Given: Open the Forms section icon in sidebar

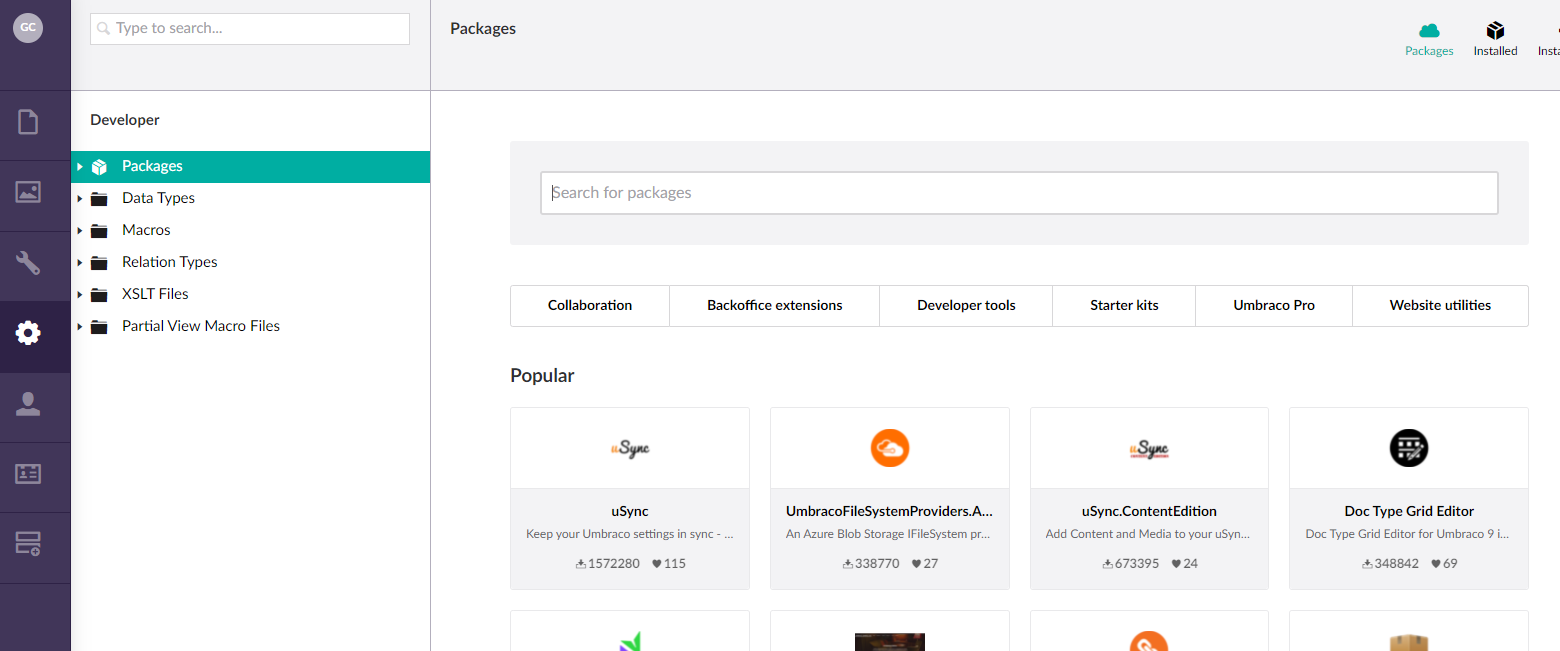Looking at the screenshot, I should point(28,544).
